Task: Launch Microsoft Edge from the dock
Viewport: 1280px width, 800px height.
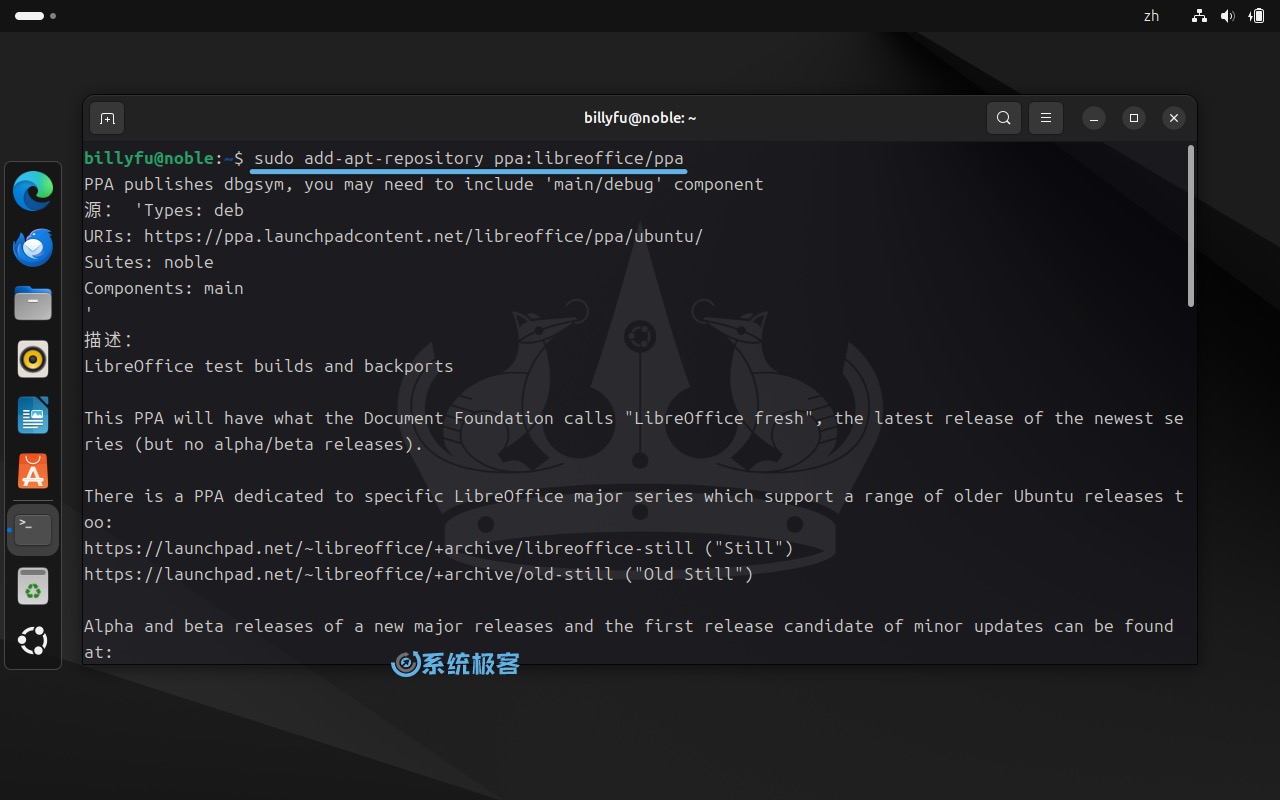Action: click(x=33, y=191)
